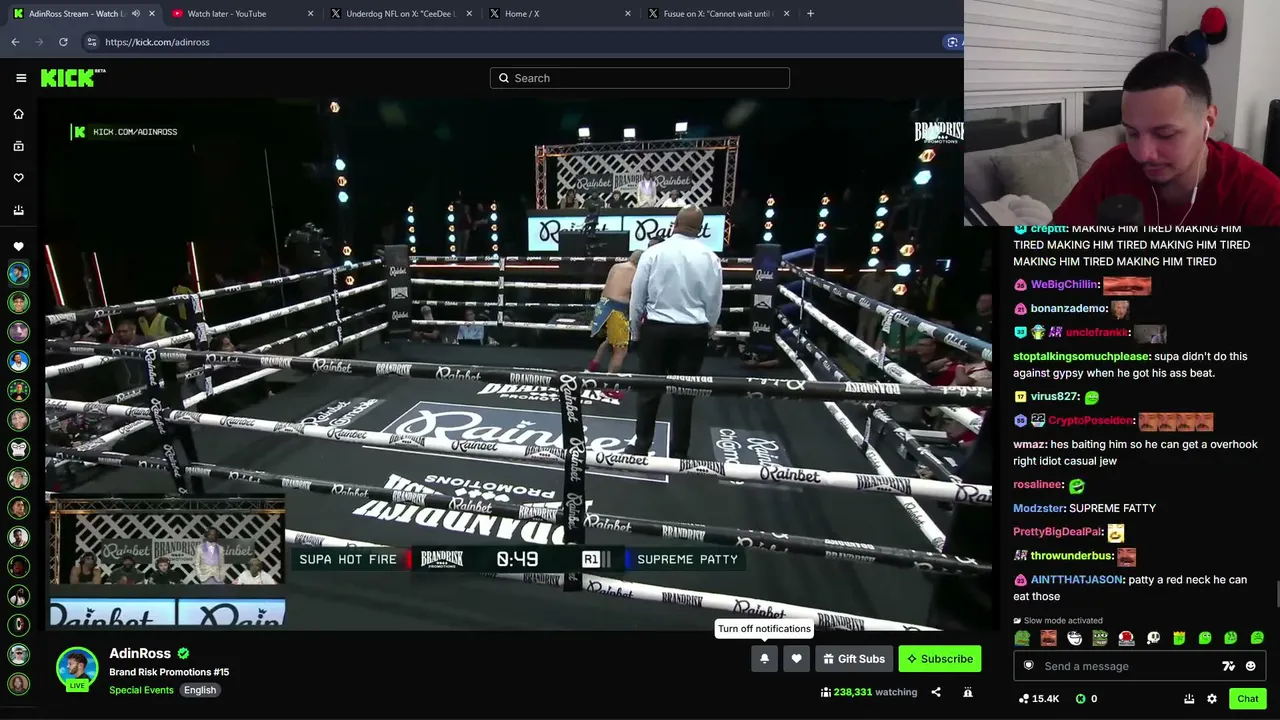
Task: Open a new browser tab
Action: [x=810, y=14]
